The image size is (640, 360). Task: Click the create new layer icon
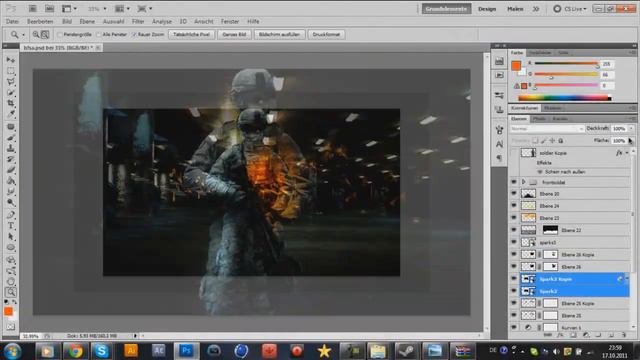coord(611,335)
